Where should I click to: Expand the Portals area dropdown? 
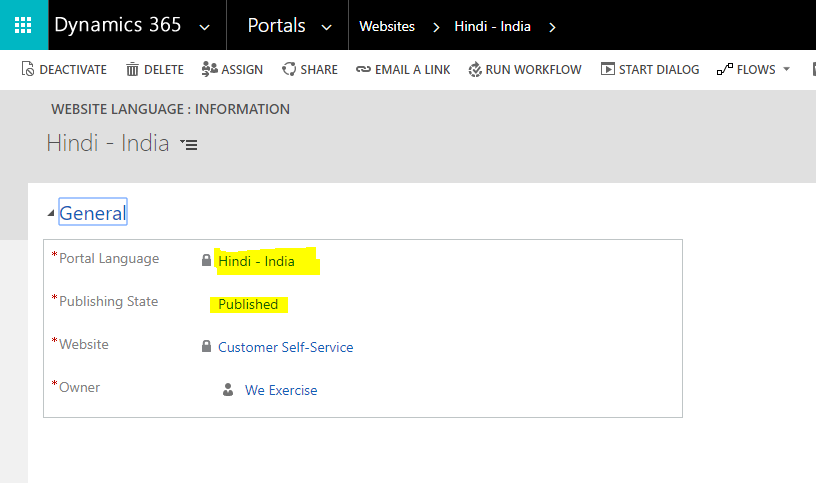click(x=326, y=27)
